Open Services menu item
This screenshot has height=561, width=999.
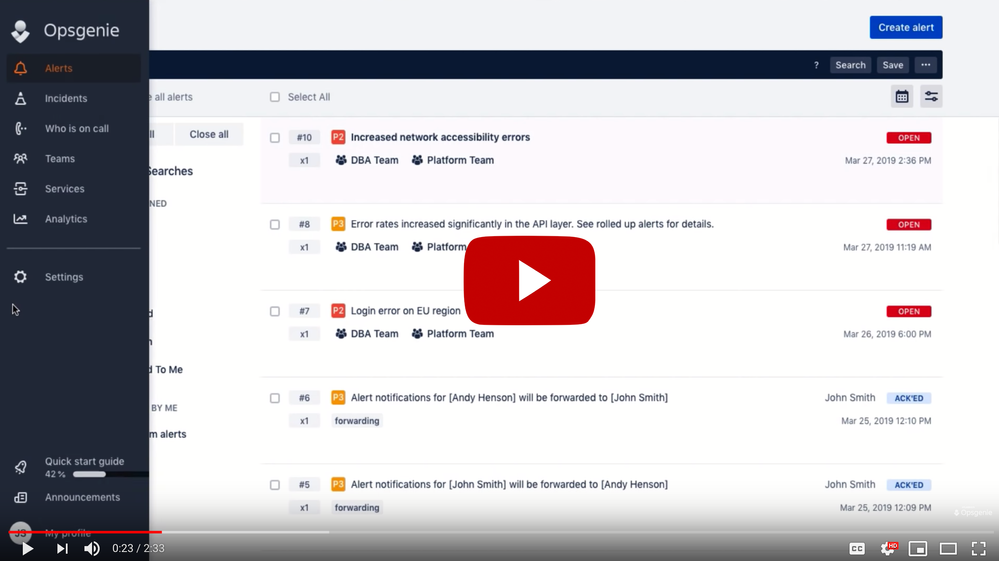click(64, 188)
